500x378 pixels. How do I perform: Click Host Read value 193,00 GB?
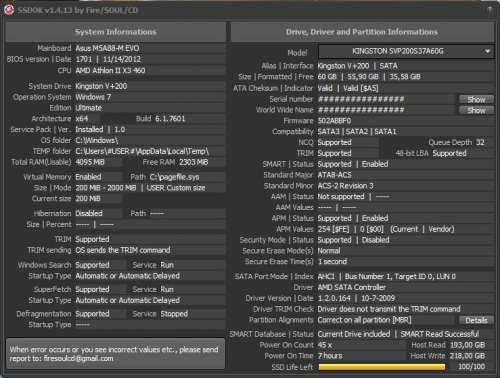467,345
